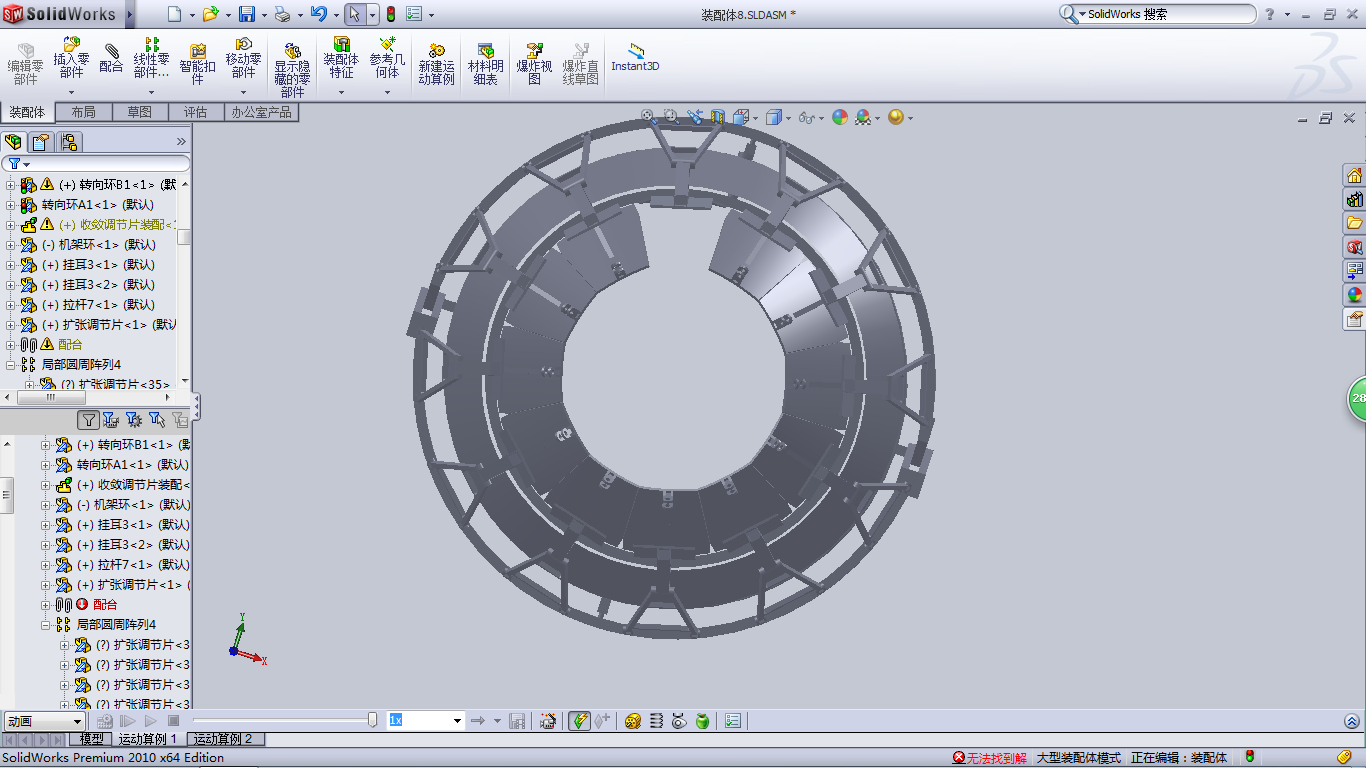Click the 无法找到解 status message

pos(989,758)
